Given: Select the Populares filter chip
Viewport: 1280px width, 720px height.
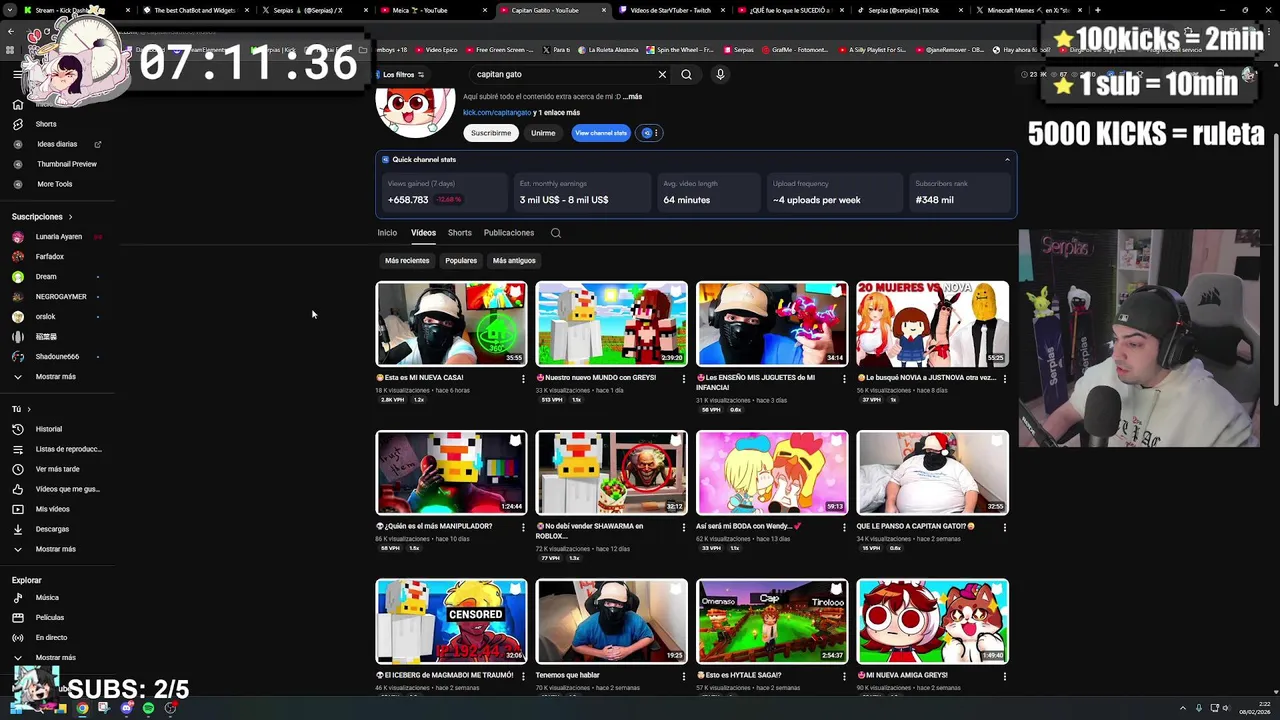Looking at the screenshot, I should click(x=461, y=261).
